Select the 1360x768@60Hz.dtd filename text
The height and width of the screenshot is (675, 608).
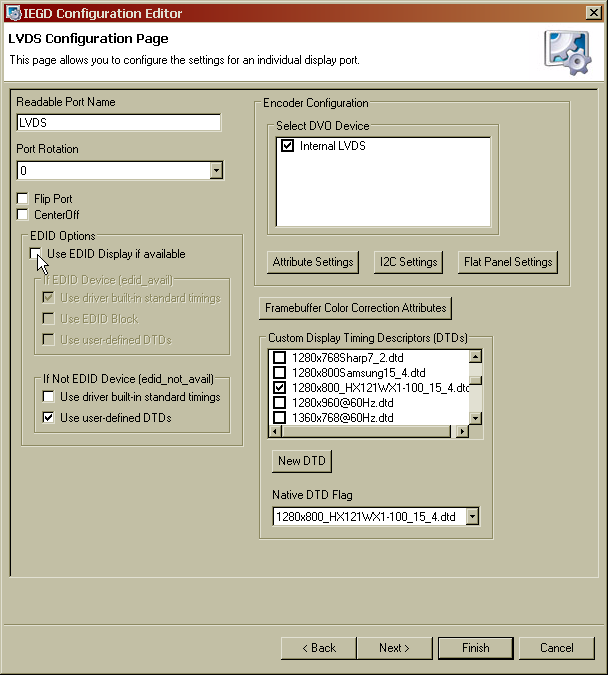tap(343, 418)
